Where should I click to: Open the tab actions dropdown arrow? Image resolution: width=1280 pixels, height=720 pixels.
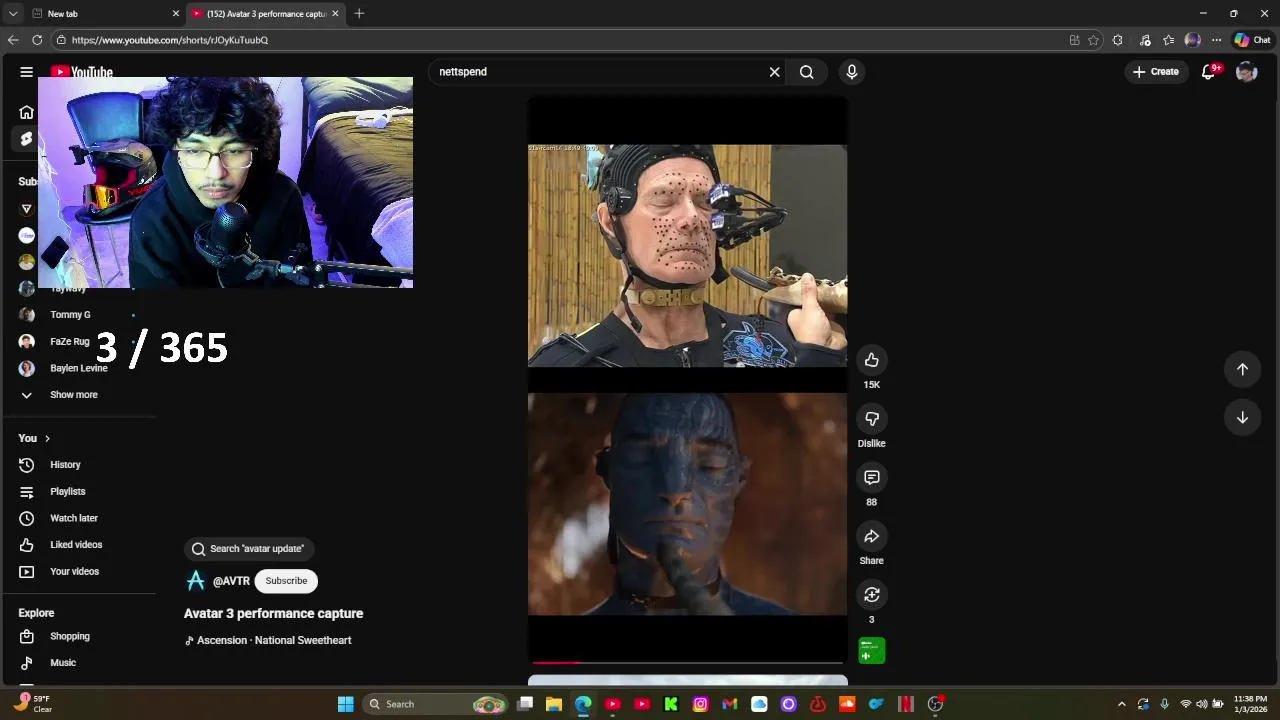(x=12, y=14)
